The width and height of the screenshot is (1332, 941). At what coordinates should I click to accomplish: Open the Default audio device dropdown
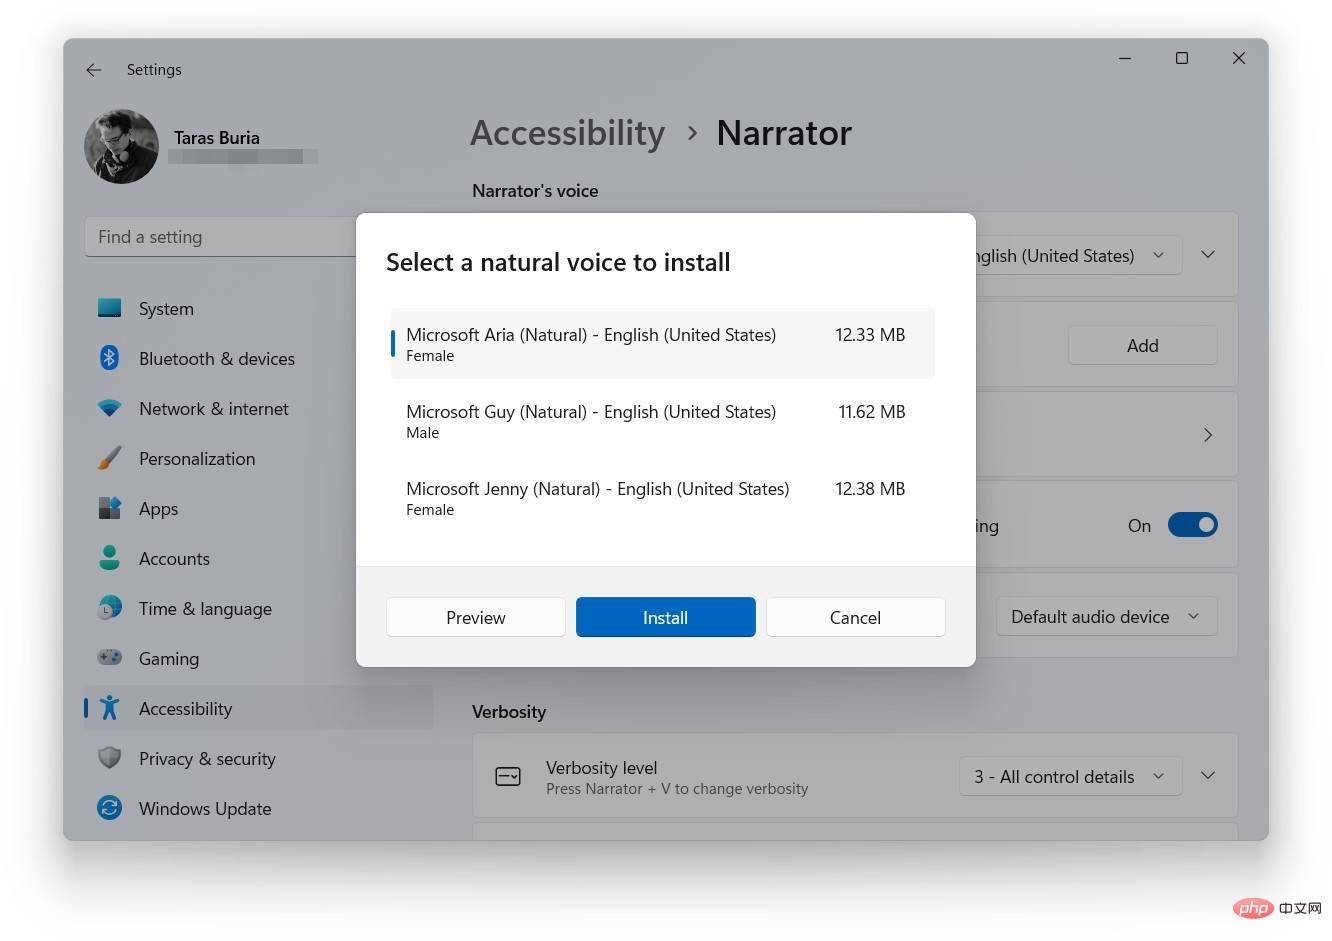pyautogui.click(x=1106, y=617)
